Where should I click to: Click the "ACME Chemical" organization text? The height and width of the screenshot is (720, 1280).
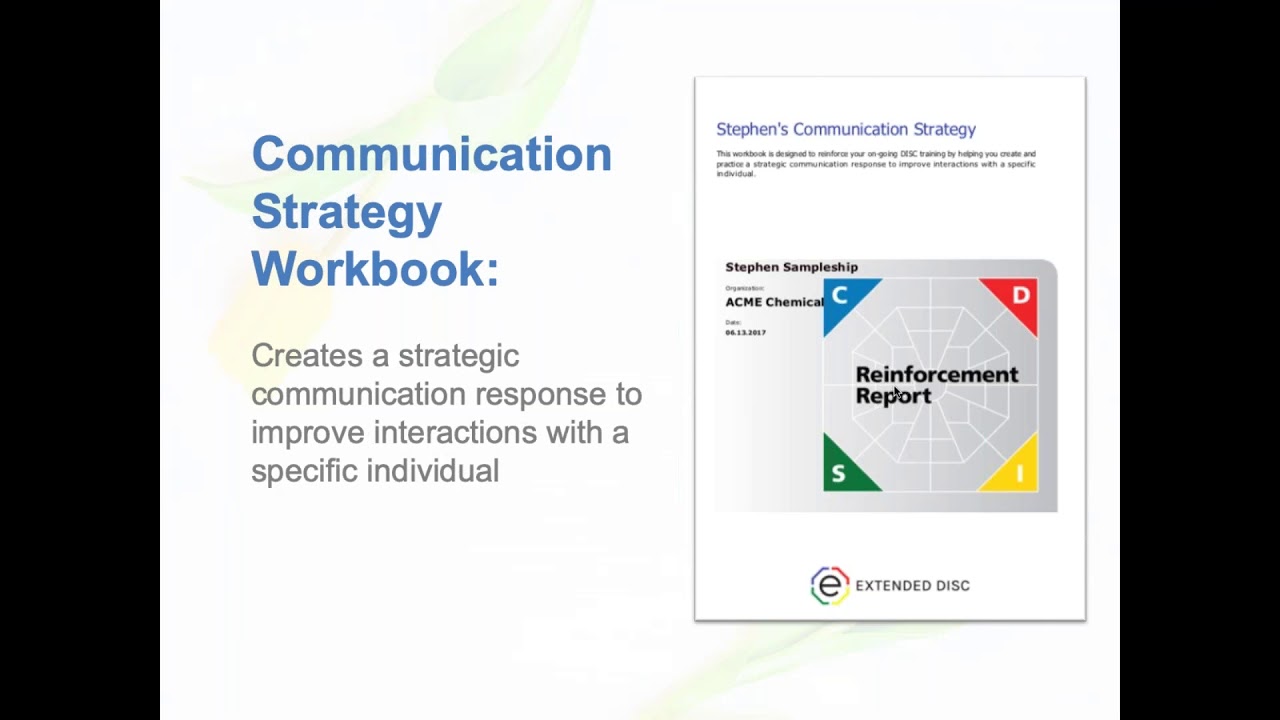(774, 302)
